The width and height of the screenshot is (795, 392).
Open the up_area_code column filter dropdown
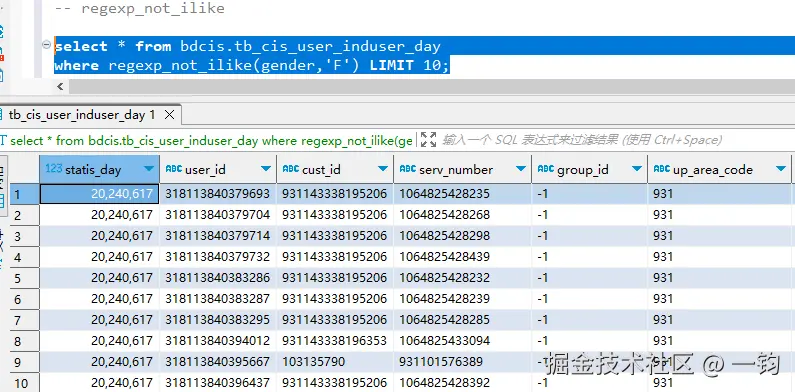[781, 169]
